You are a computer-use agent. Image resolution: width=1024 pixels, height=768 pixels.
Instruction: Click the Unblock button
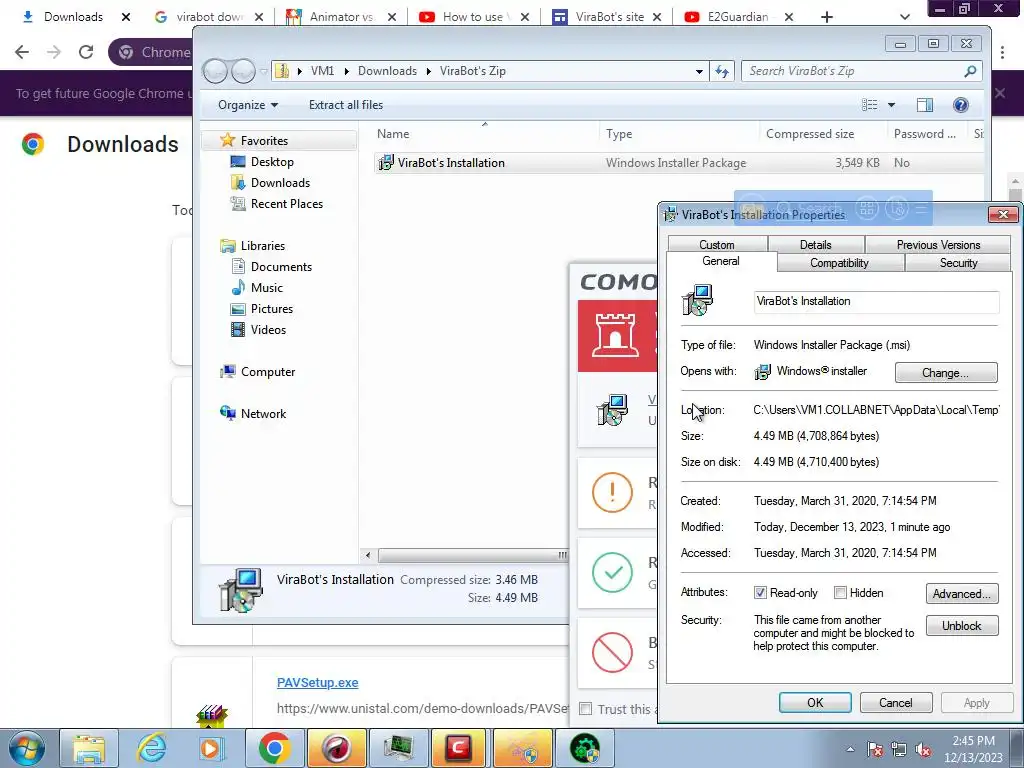click(961, 626)
